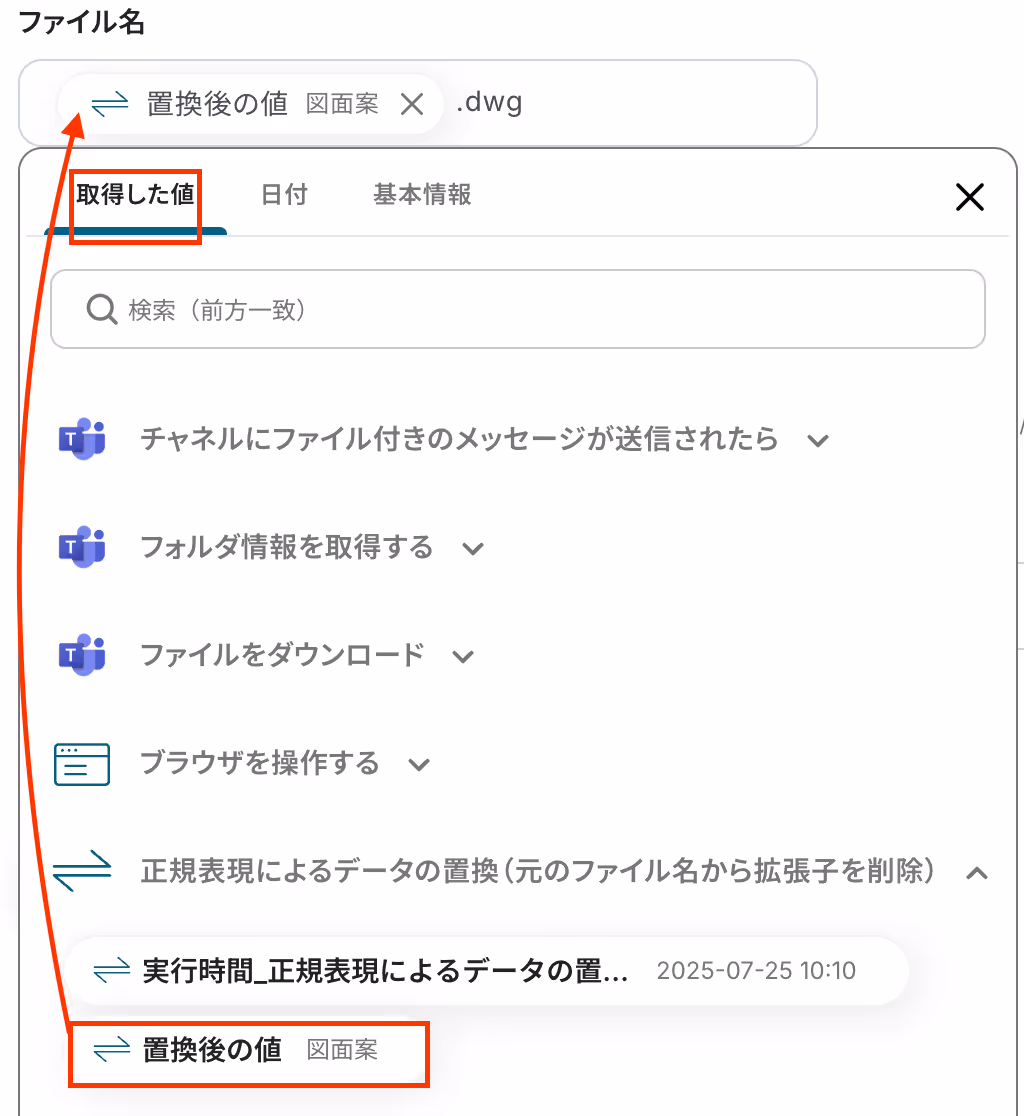Close the value picker panel with the X
1024x1116 pixels.
(x=969, y=197)
